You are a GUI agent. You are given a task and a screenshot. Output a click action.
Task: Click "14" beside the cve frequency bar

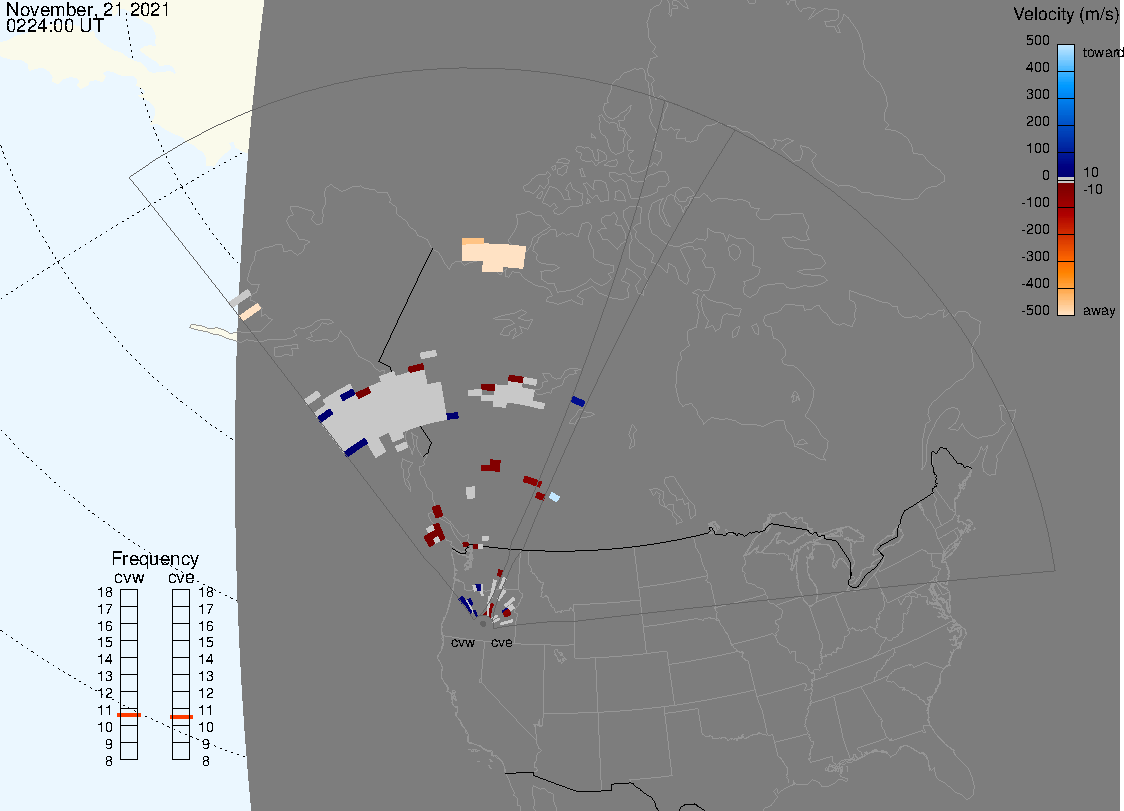pos(206,660)
